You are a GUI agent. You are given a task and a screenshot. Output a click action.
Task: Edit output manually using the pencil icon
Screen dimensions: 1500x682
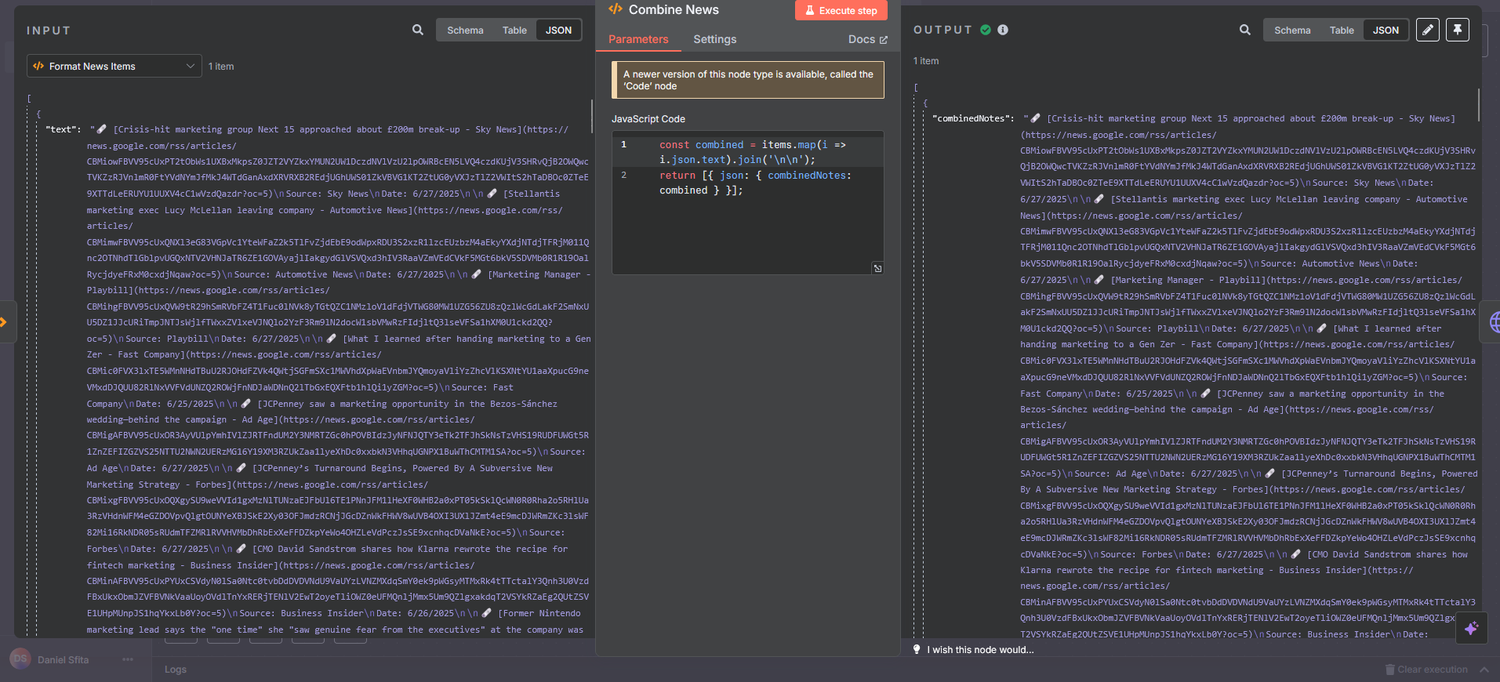1427,30
